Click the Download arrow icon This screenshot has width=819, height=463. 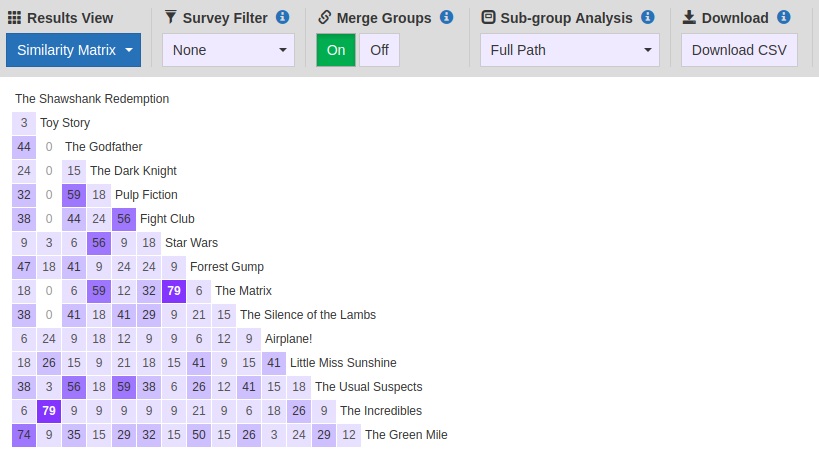tap(689, 17)
